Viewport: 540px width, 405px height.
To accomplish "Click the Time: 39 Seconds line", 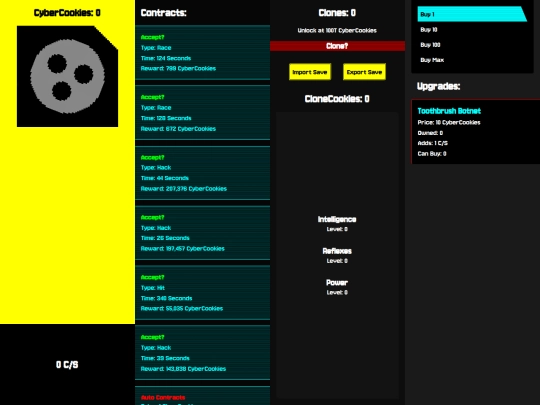I will pyautogui.click(x=165, y=358).
